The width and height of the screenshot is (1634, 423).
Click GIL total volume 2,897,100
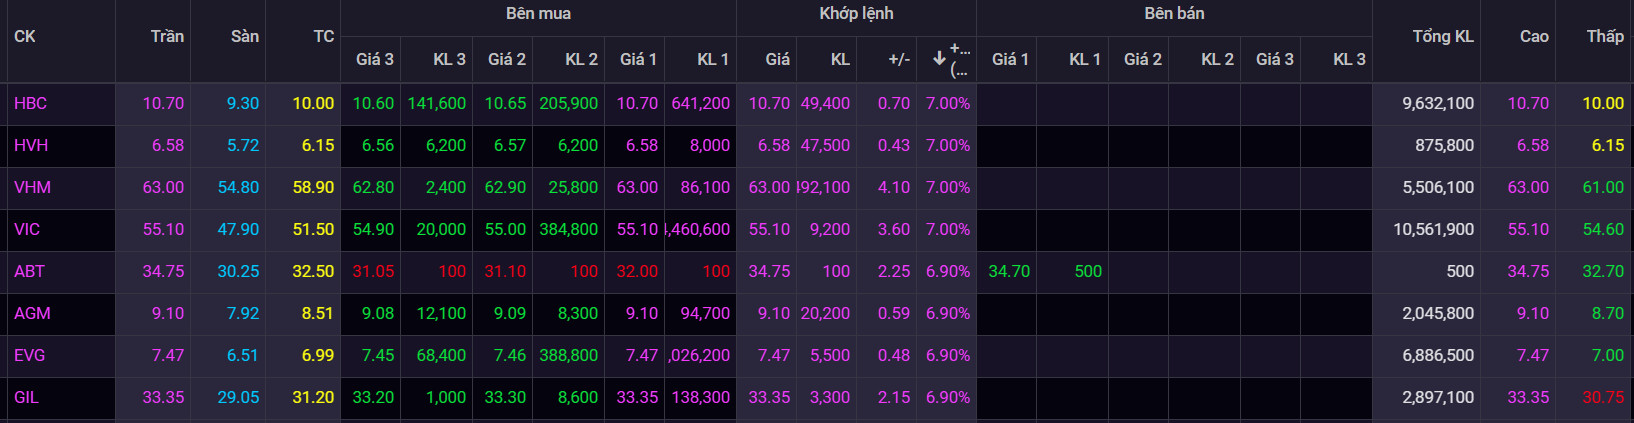[x=1438, y=397]
